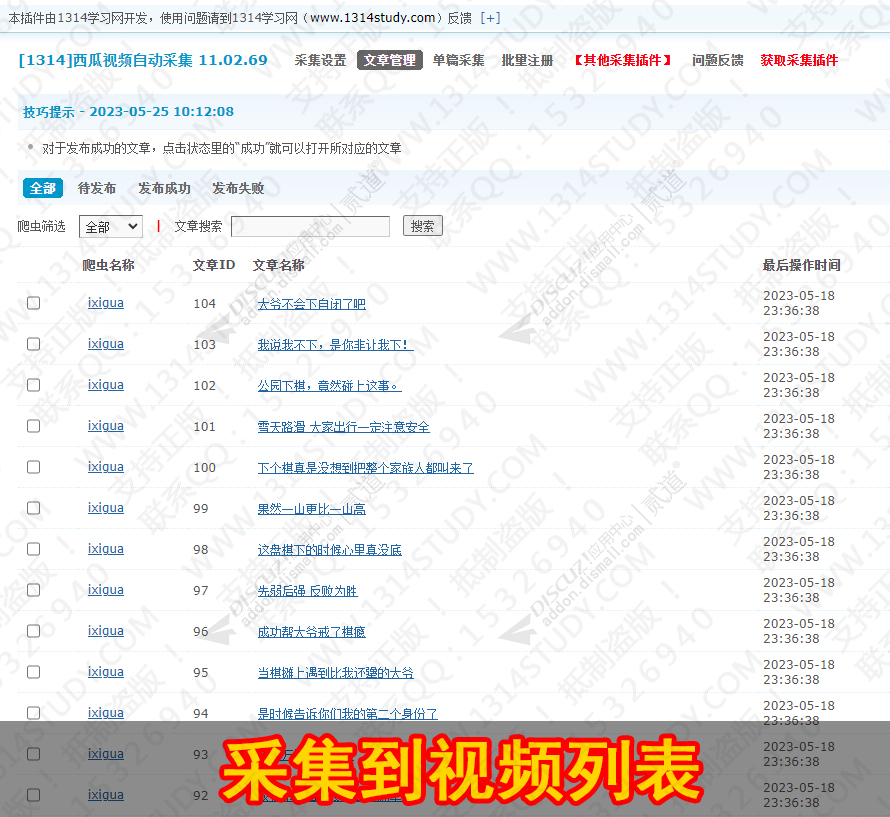Click the ixigua link in row 97

click(106, 590)
